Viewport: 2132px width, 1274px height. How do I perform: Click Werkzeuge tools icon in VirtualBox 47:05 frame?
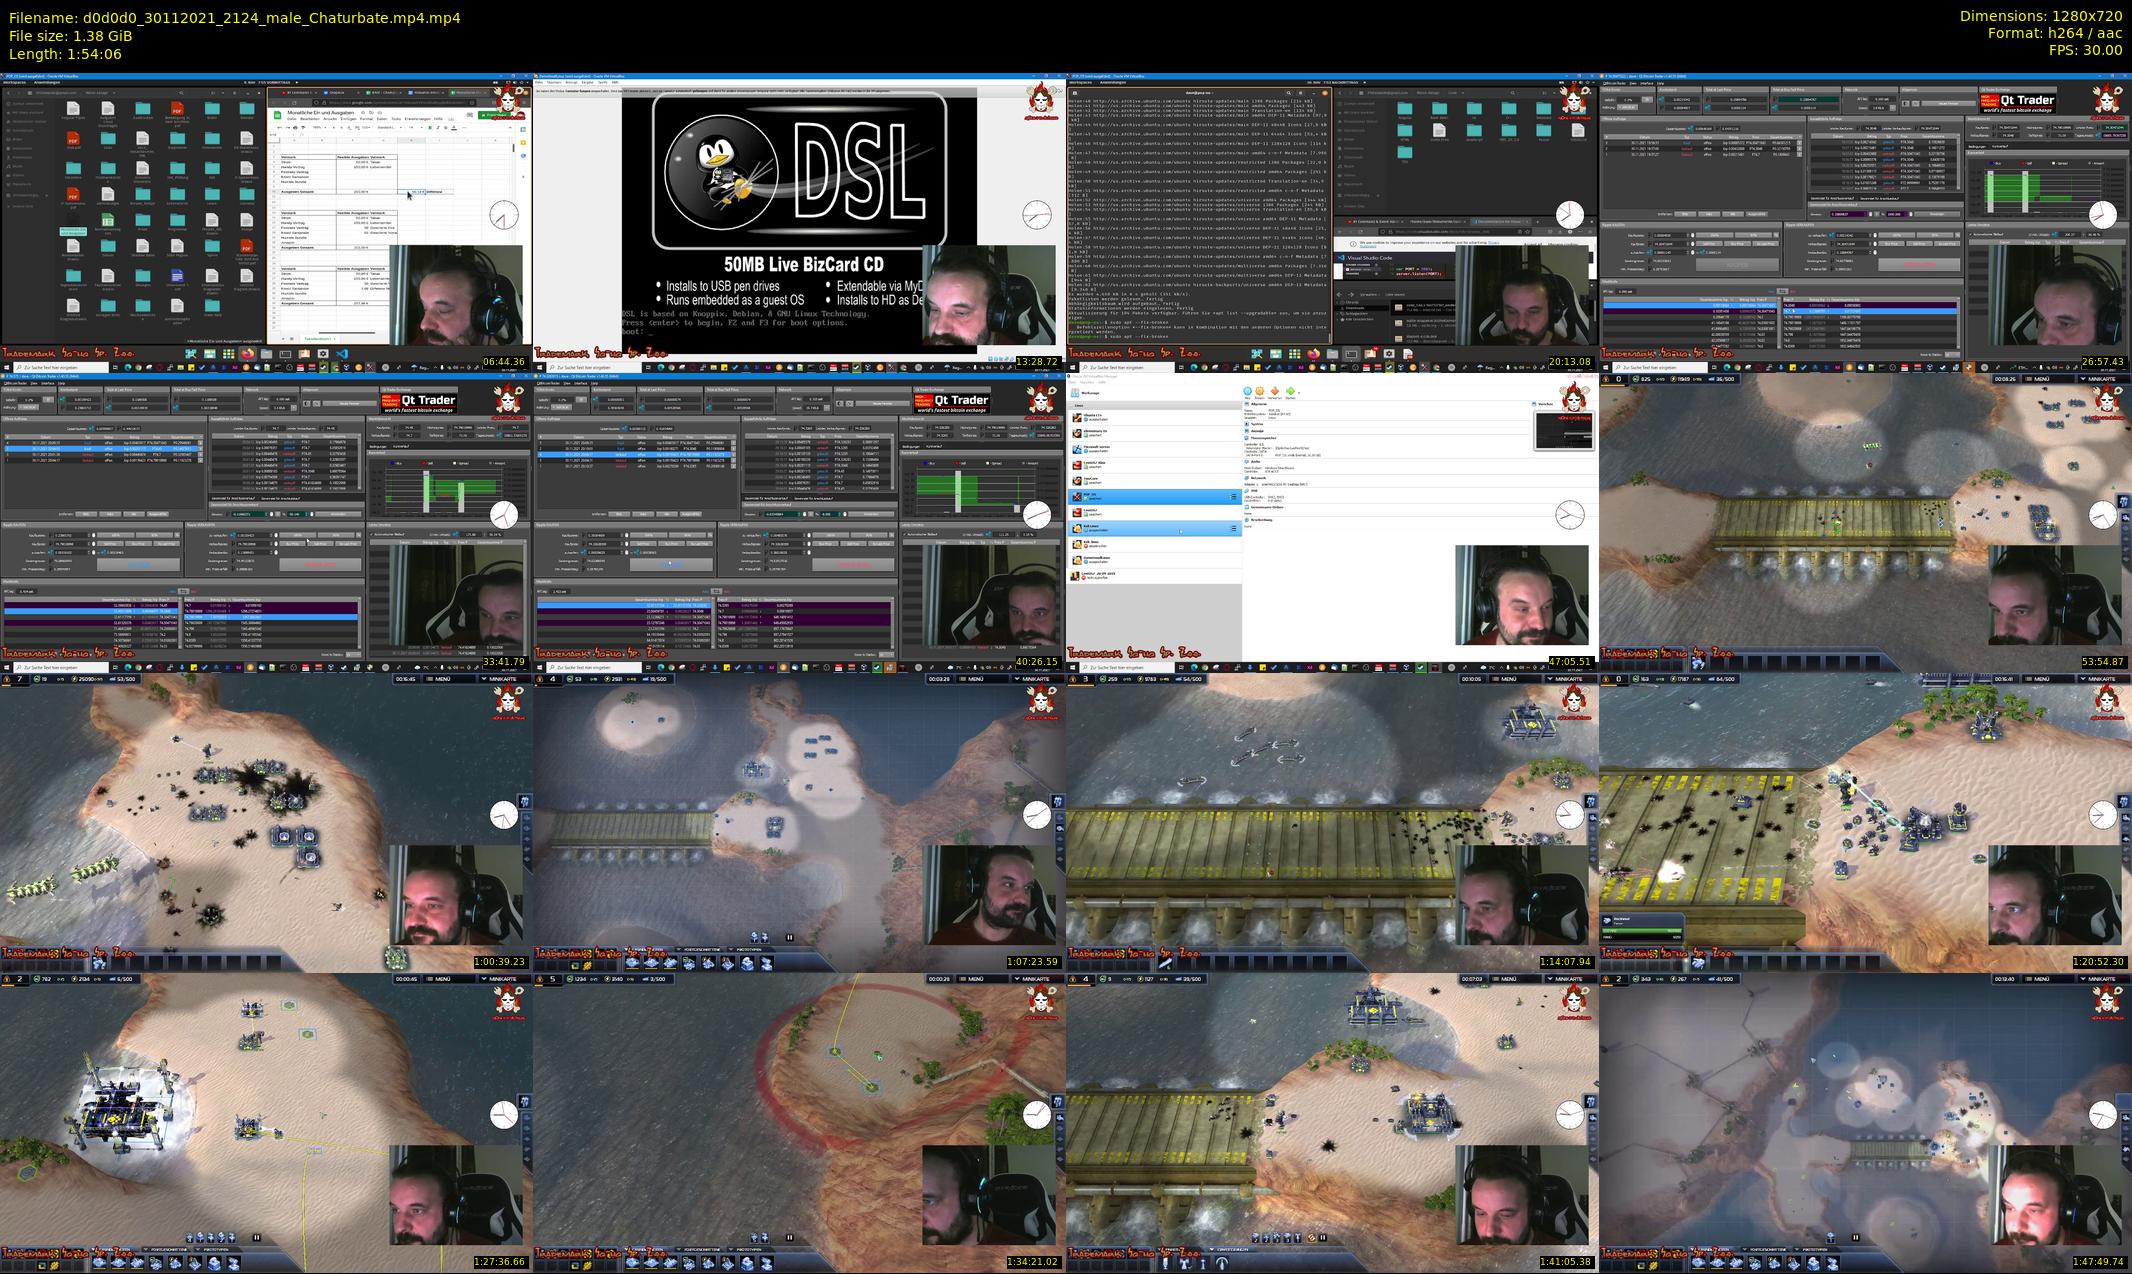pos(1075,393)
